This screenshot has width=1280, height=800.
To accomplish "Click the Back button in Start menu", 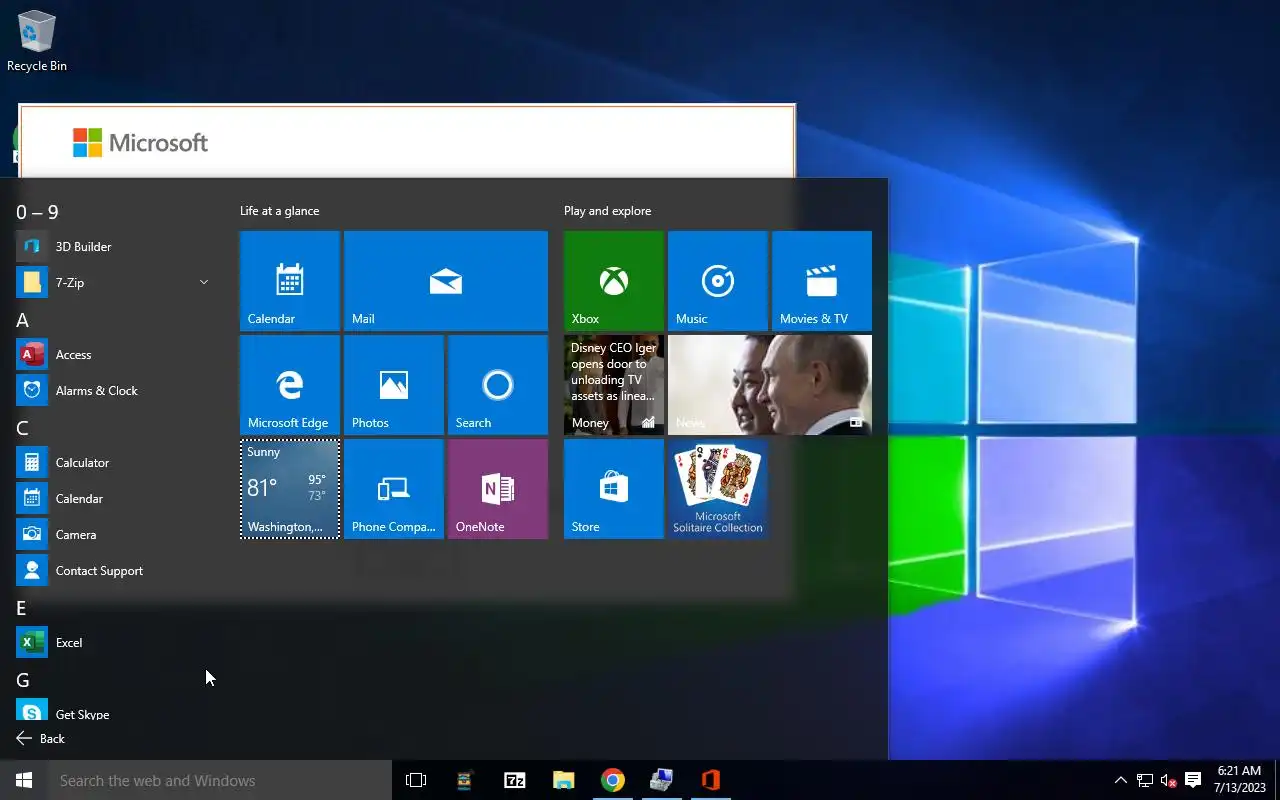I will click(x=41, y=739).
